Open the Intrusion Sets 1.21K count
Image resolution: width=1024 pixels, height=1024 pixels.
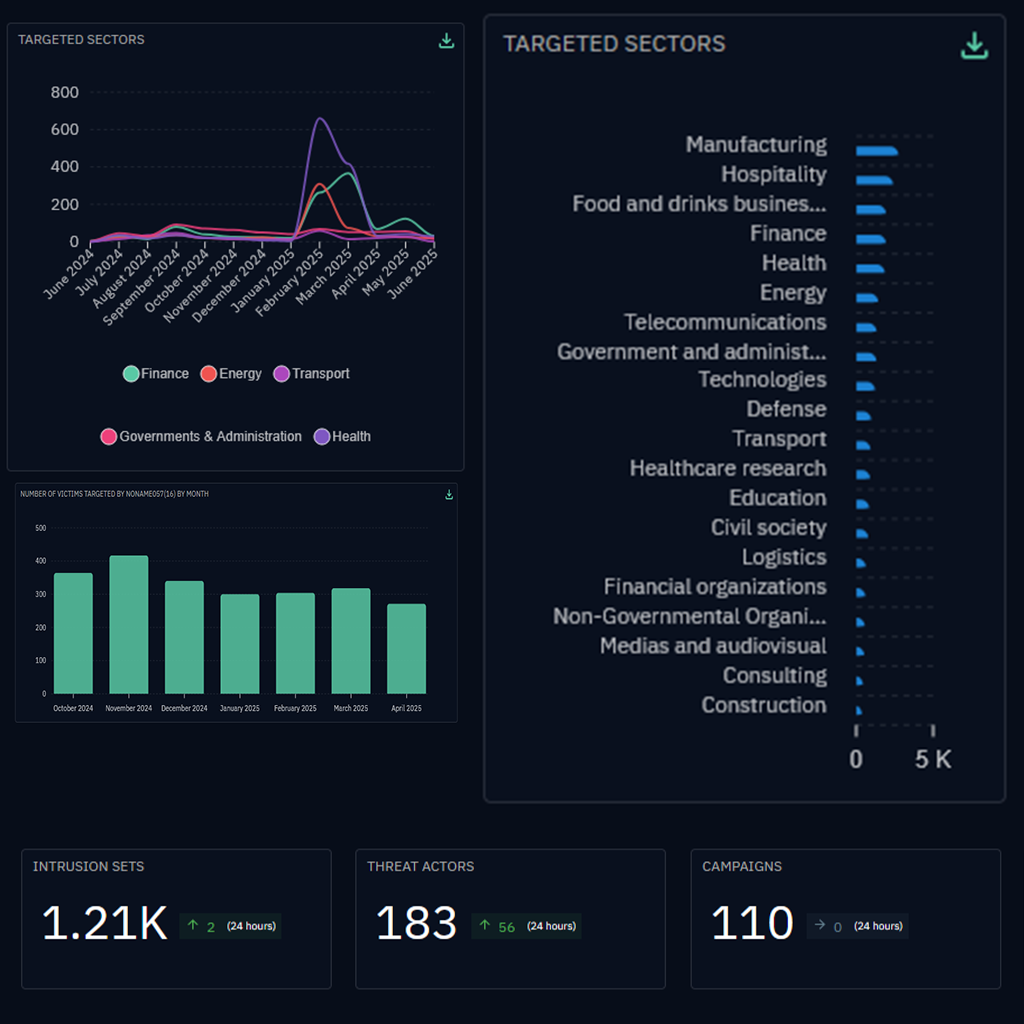pos(104,924)
